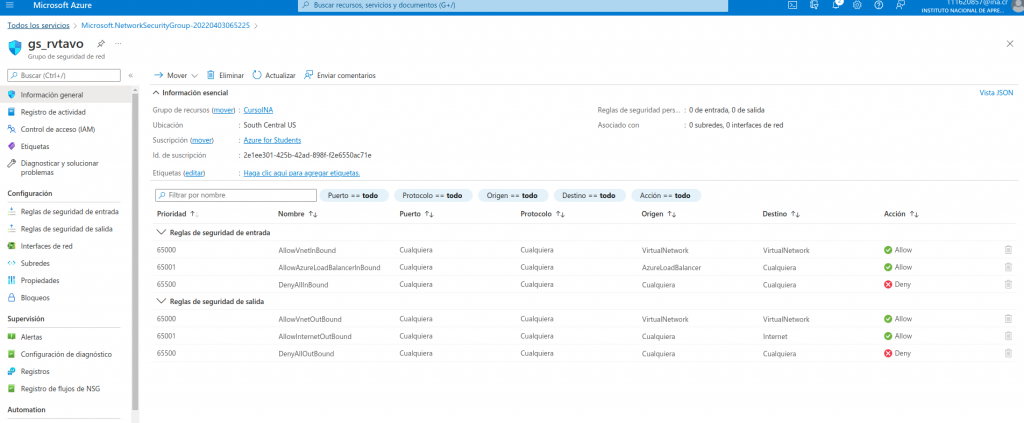Open the Azure portal hamburger menu
Screen dimensions: 1024x423
click(9, 5)
